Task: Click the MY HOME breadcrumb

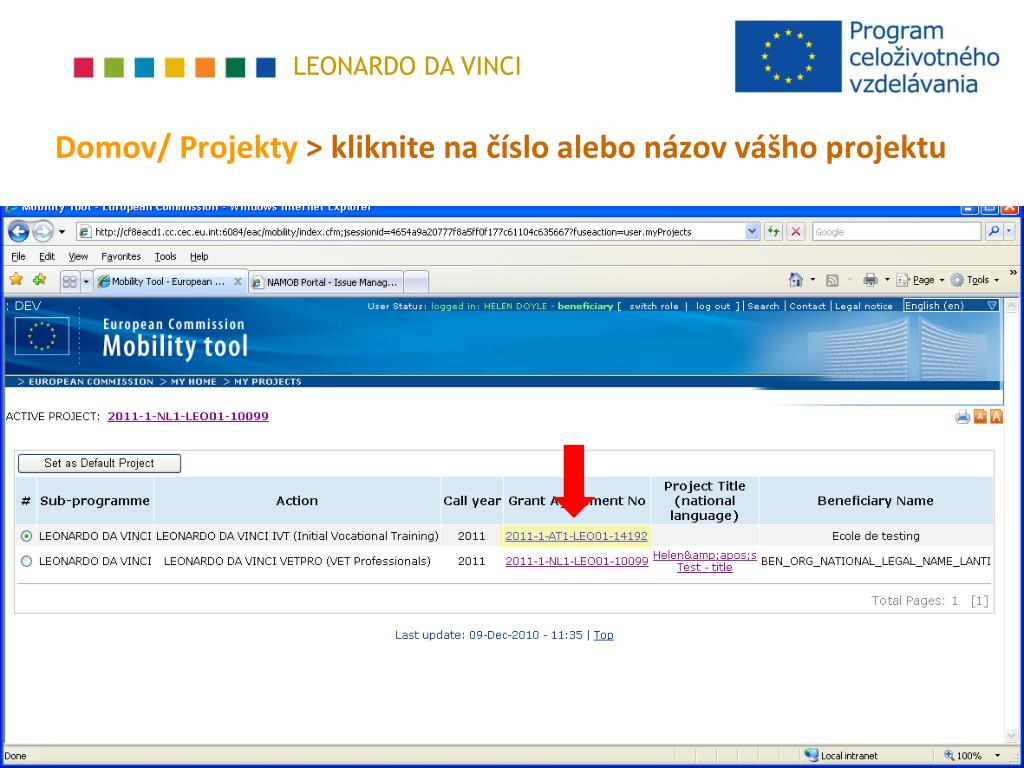Action: tap(193, 381)
